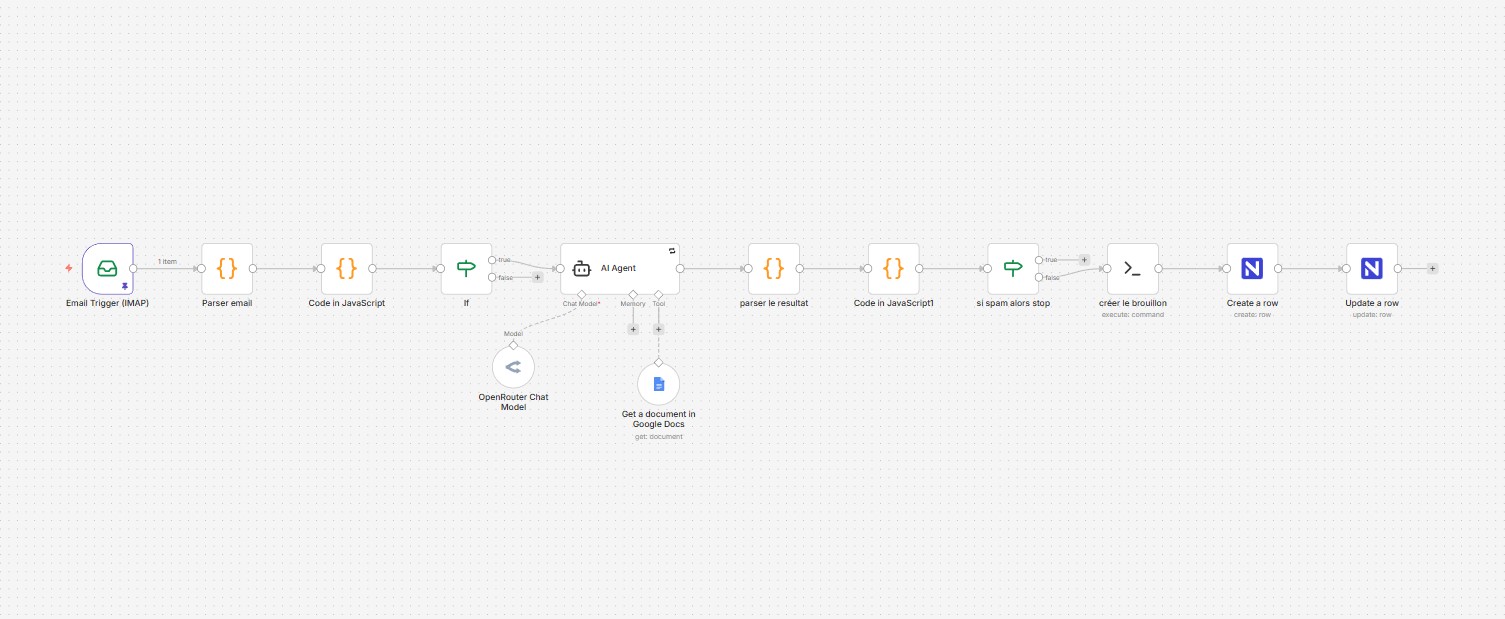Open the AI Agent node
Screen dimensions: 1505x619
619,268
